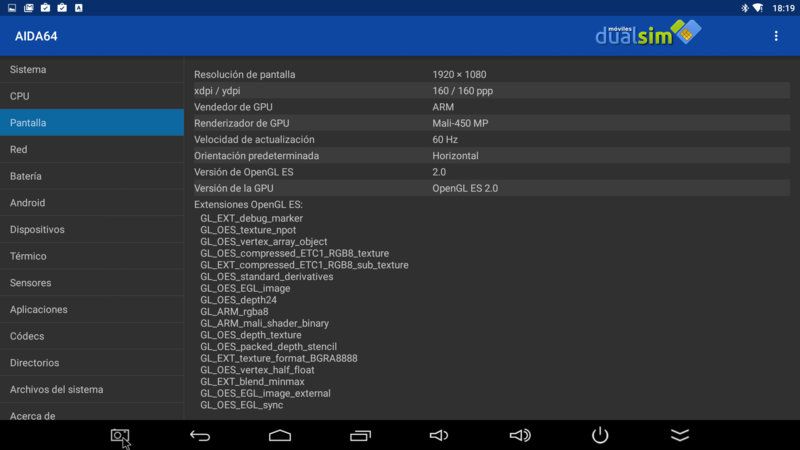
Task: Tap the Mali-450 MP value
Action: [x=460, y=123]
